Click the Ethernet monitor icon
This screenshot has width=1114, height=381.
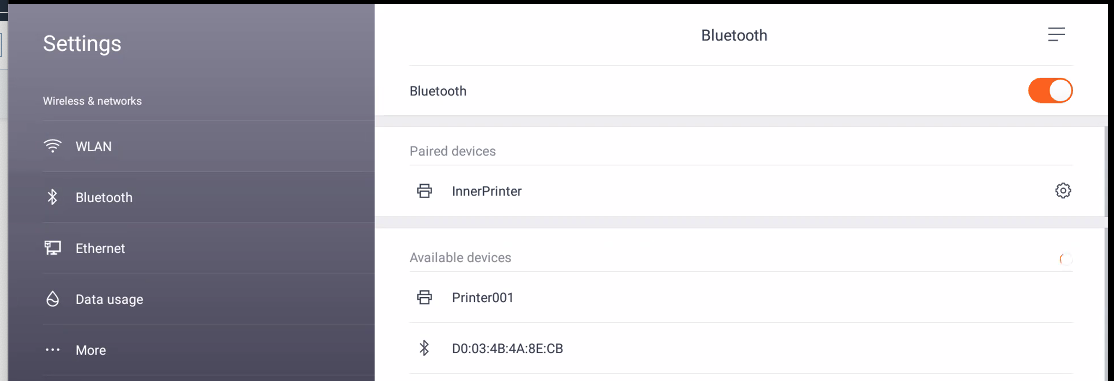[52, 248]
